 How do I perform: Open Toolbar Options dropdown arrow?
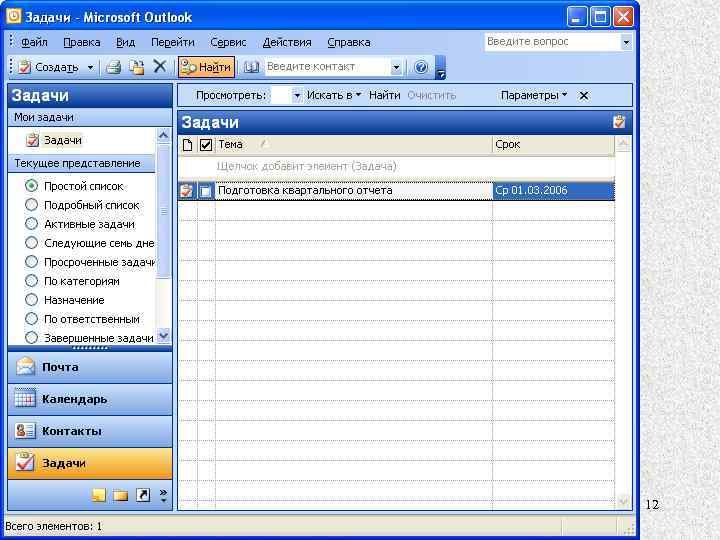pos(440,68)
